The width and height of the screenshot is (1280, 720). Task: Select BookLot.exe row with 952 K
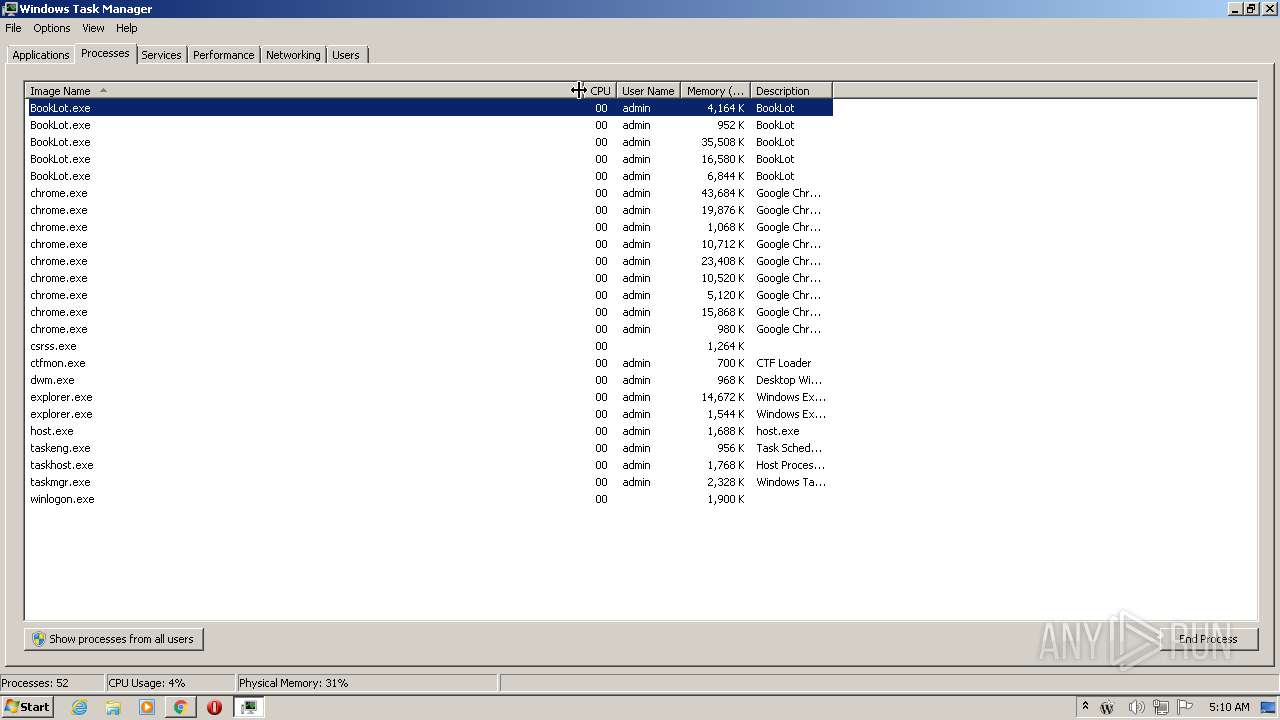429,125
